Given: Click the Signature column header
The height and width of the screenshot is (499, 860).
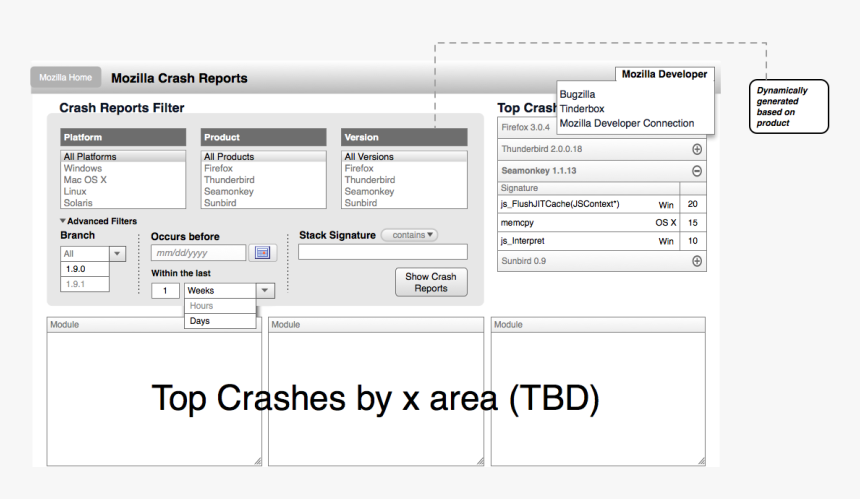Looking at the screenshot, I should pyautogui.click(x=589, y=188).
